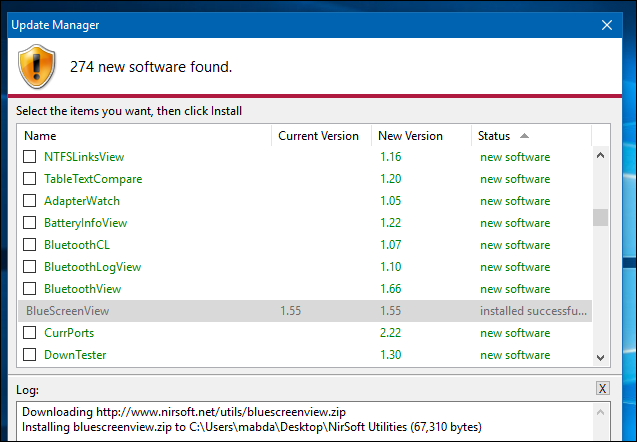The image size is (637, 442).
Task: Tick the TableTextCompare checkbox
Action: [x=29, y=179]
